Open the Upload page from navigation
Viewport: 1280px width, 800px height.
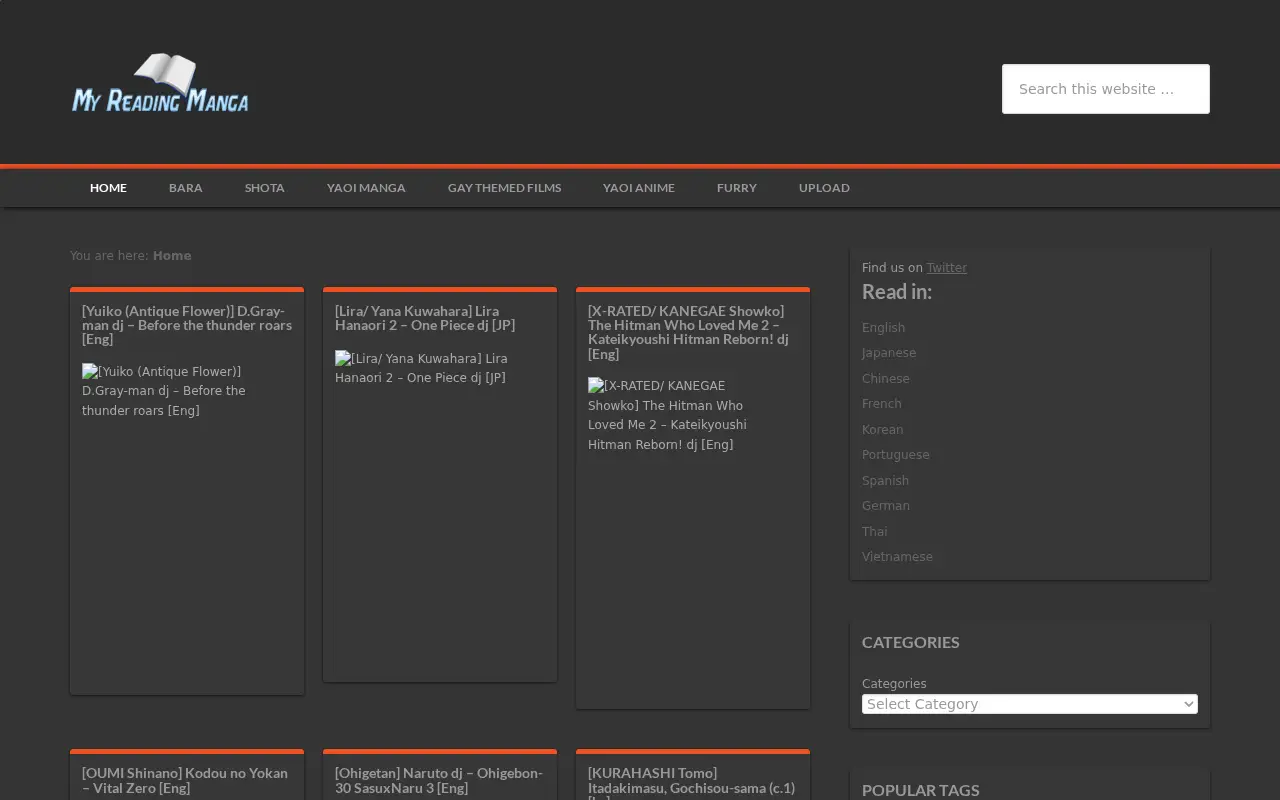pyautogui.click(x=824, y=188)
